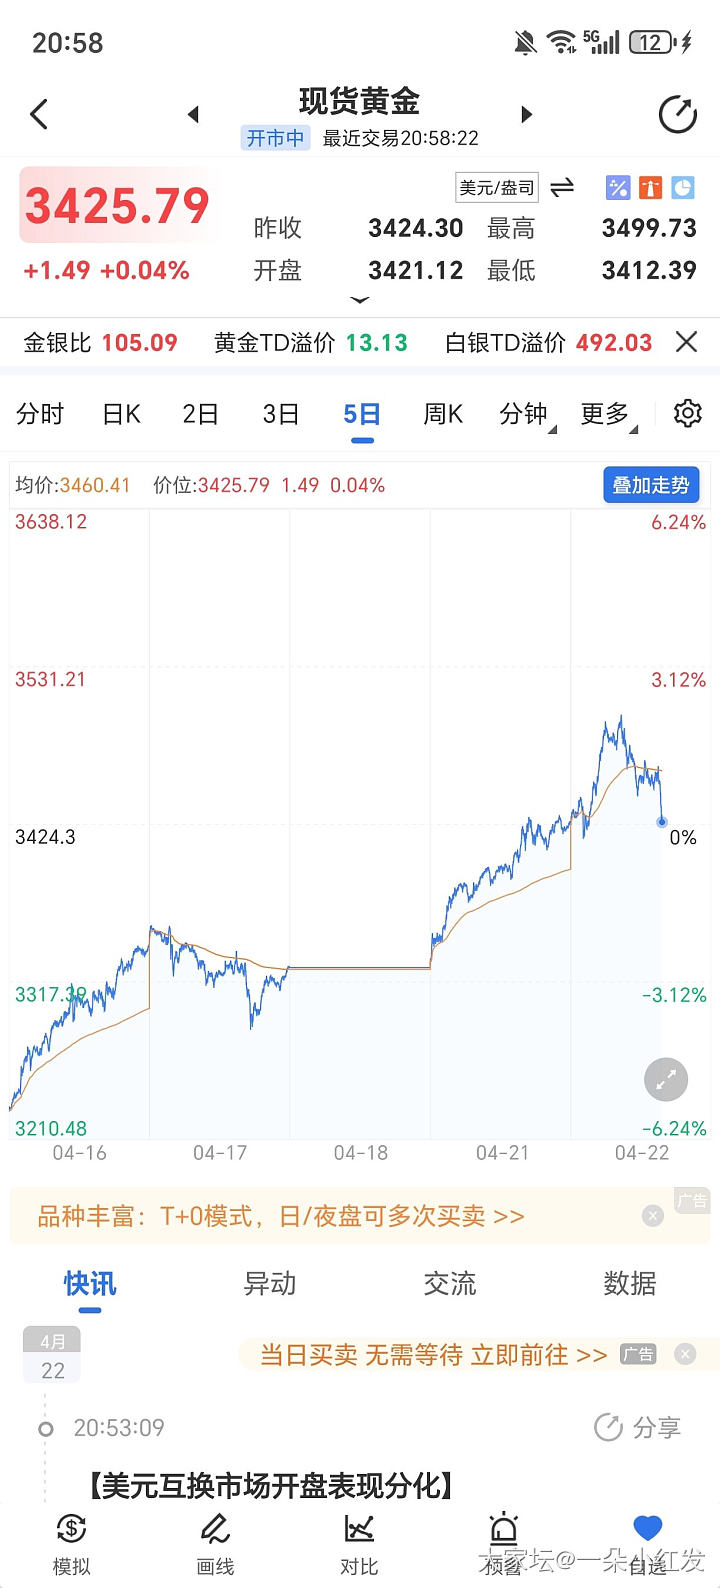Toggle the 叠加走势 overlay button
The image size is (720, 1588).
(x=650, y=485)
